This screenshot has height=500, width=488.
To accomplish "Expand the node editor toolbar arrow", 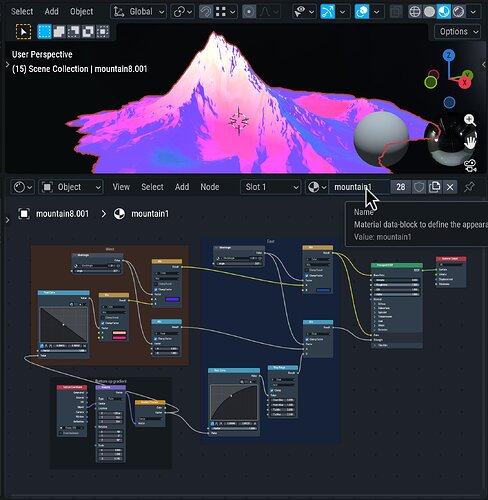I will pyautogui.click(x=7, y=220).
